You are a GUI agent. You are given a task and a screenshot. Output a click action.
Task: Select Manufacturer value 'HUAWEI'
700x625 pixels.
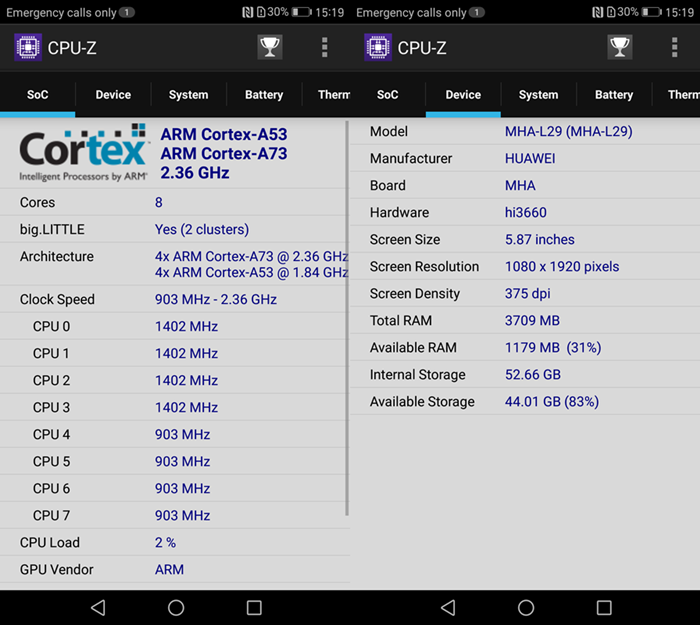click(530, 158)
